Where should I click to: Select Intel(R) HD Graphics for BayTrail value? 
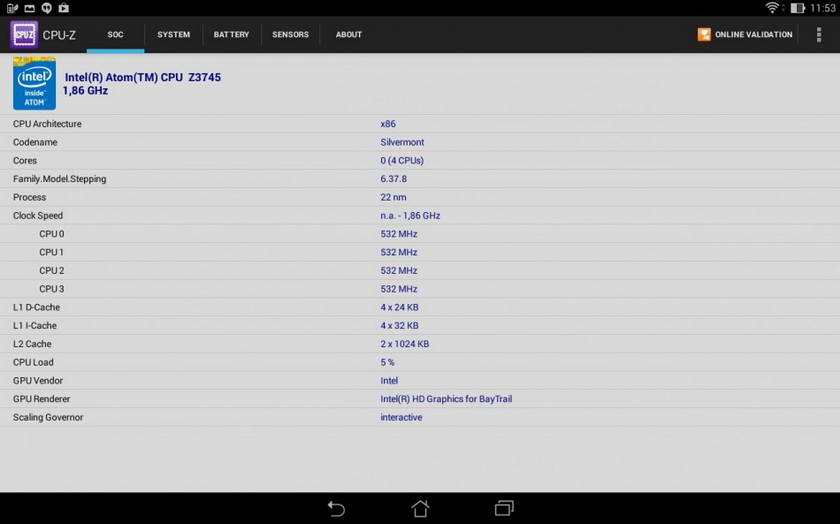click(446, 399)
